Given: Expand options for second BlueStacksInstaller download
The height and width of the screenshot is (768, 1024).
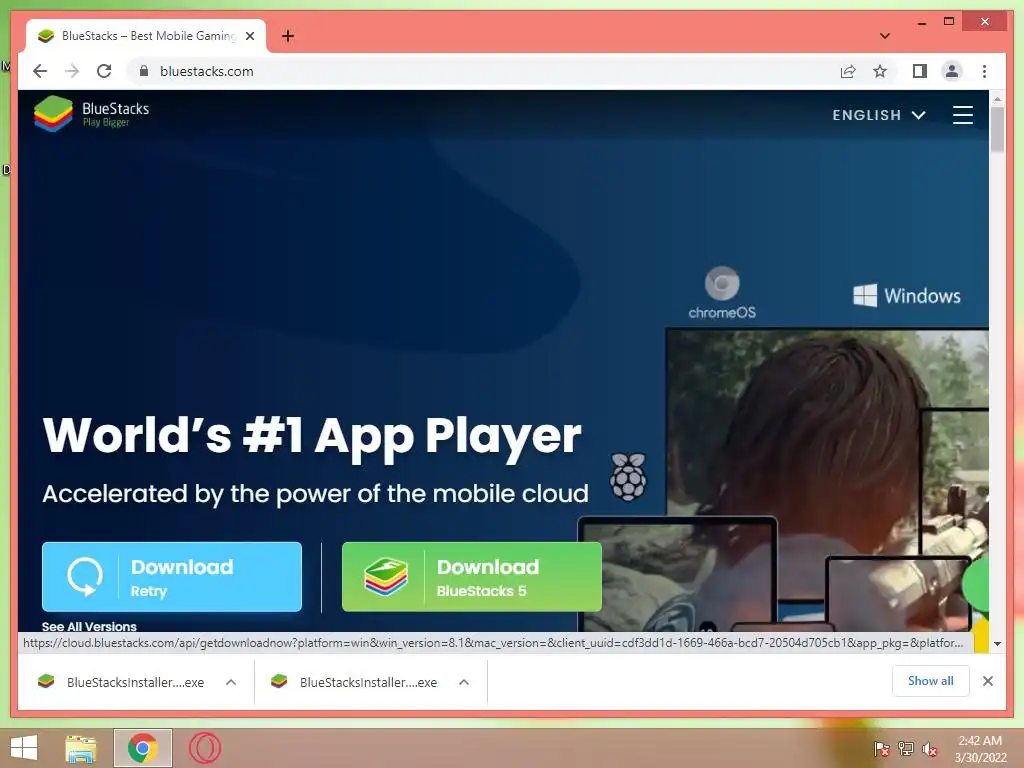Looking at the screenshot, I should 464,682.
